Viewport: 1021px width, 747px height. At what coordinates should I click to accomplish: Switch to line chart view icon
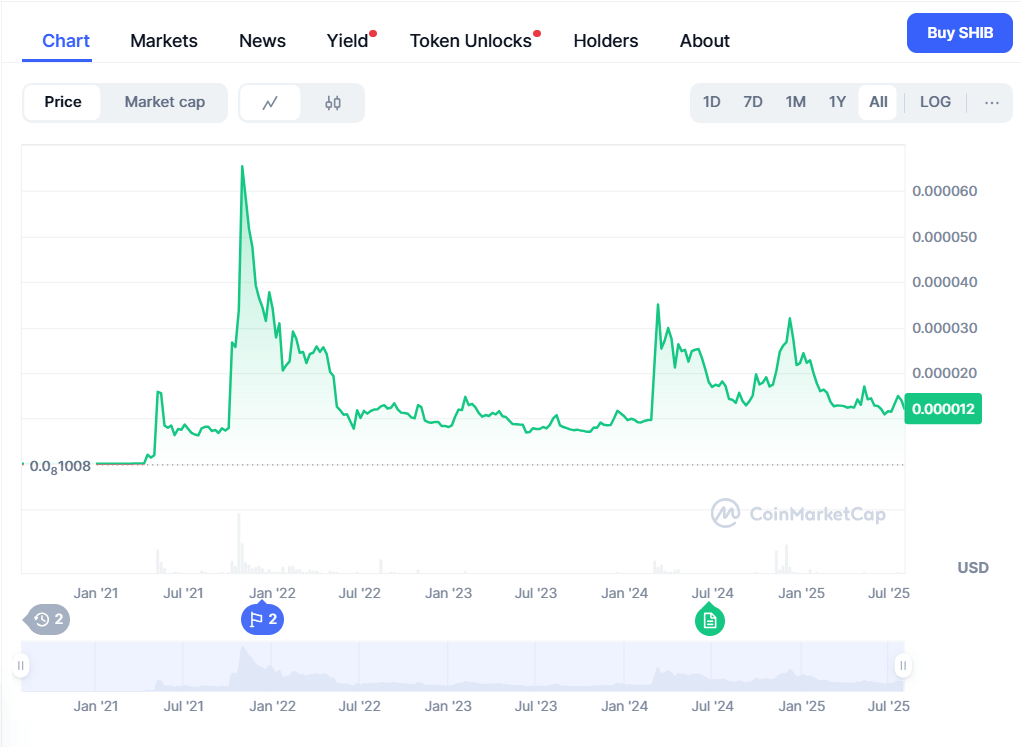[270, 102]
